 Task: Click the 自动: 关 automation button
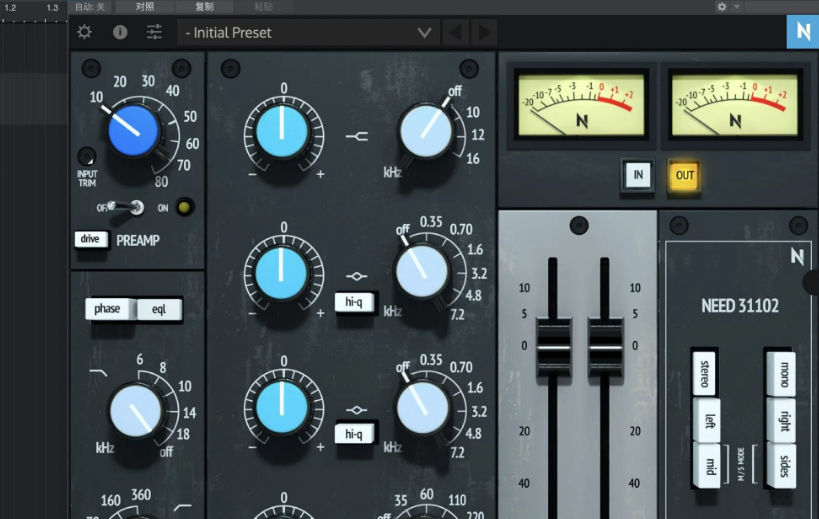click(x=90, y=7)
